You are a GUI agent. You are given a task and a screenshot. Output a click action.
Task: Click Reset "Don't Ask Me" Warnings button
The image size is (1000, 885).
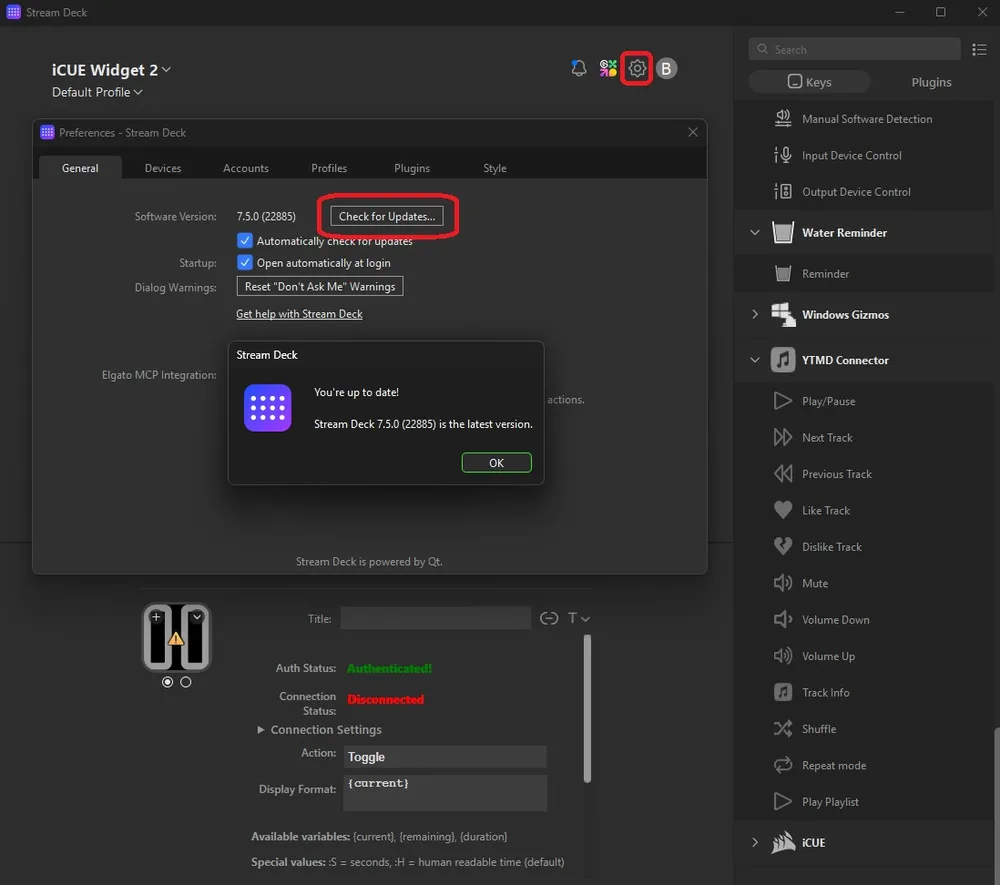[320, 286]
